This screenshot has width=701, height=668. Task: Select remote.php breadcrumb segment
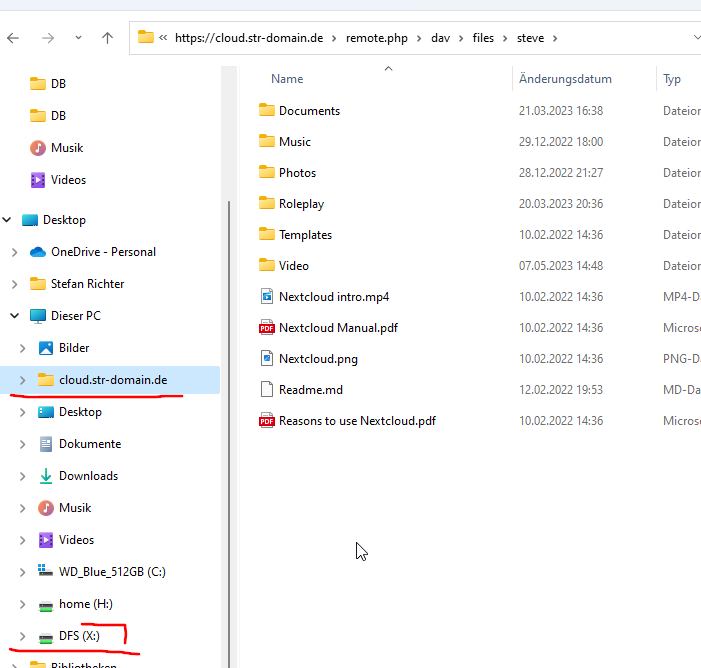pyautogui.click(x=377, y=38)
